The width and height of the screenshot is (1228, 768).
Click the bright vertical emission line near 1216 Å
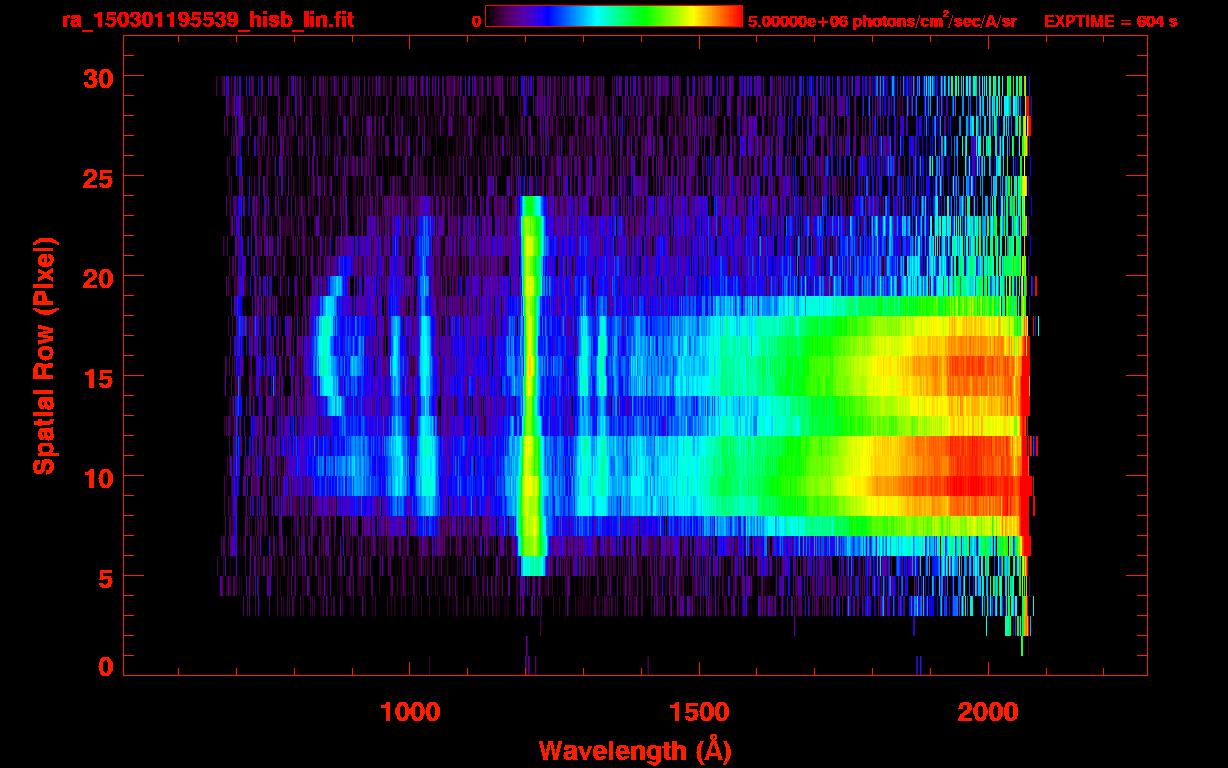tap(531, 385)
